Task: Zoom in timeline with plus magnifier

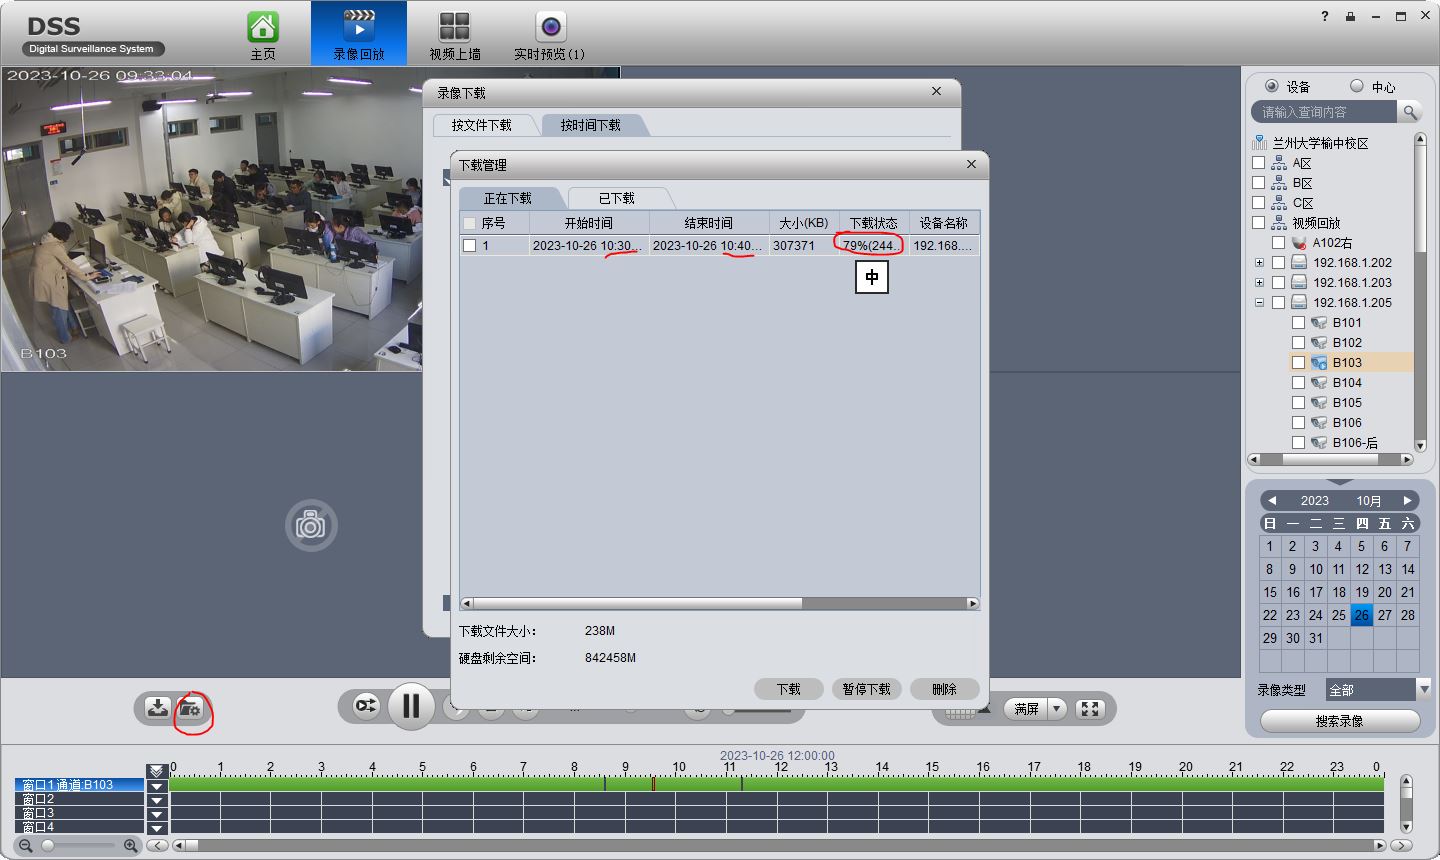Action: pos(130,846)
